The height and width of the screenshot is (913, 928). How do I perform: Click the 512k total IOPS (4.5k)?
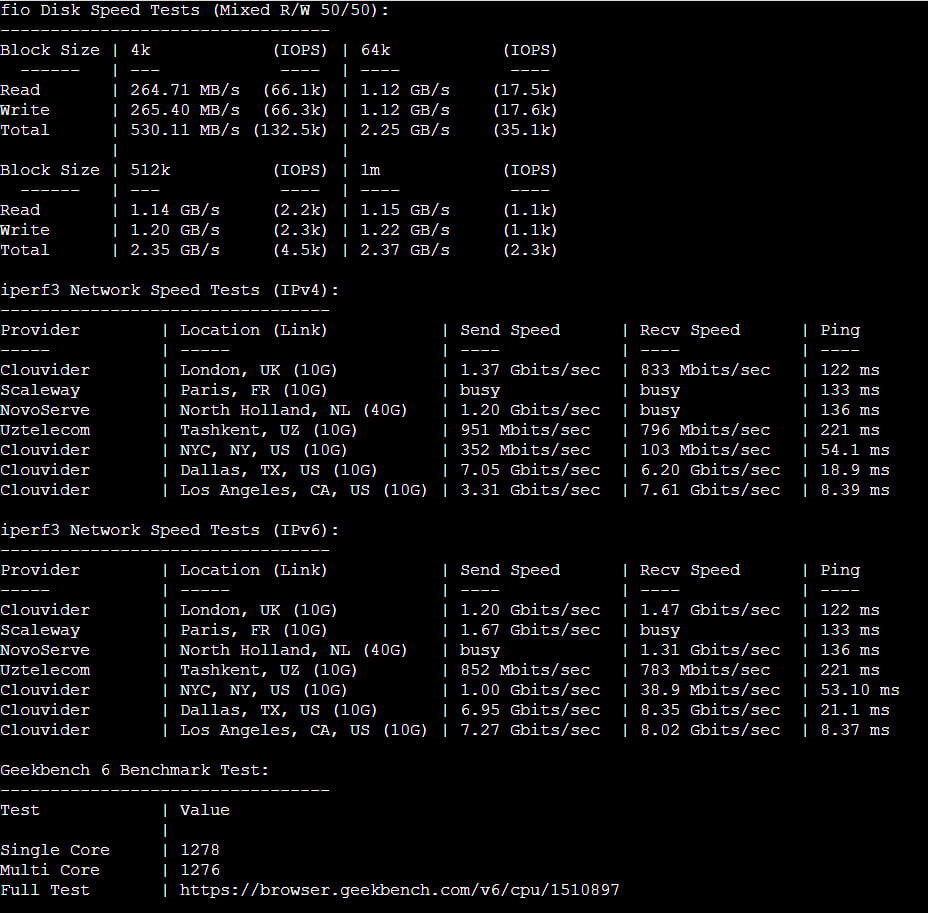tap(300, 250)
